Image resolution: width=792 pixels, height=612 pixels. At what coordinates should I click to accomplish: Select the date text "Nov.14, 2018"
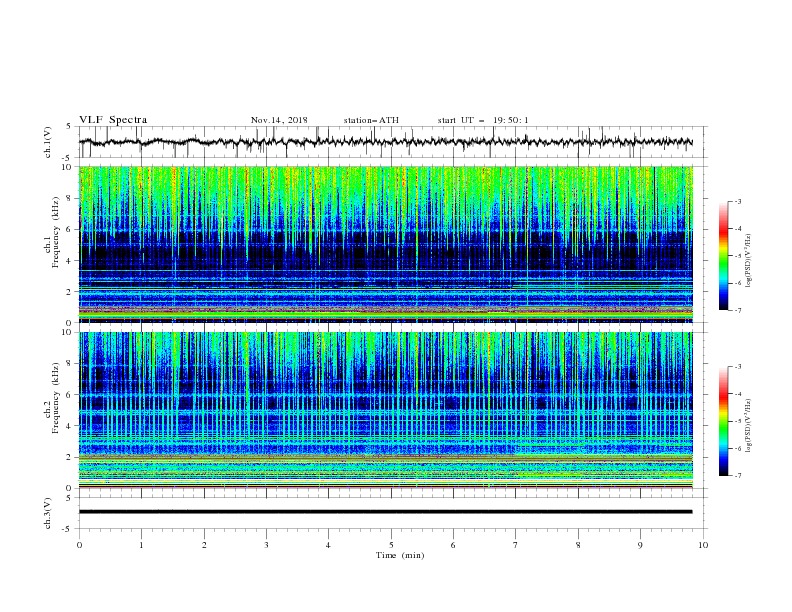pos(279,120)
